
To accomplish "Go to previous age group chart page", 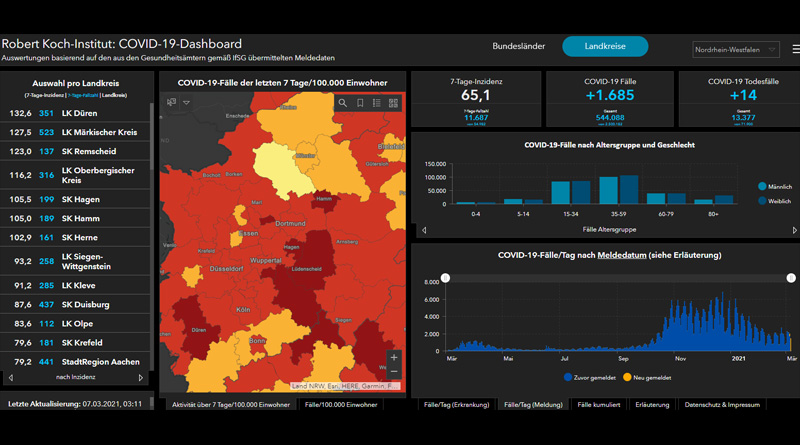I will 424,230.
